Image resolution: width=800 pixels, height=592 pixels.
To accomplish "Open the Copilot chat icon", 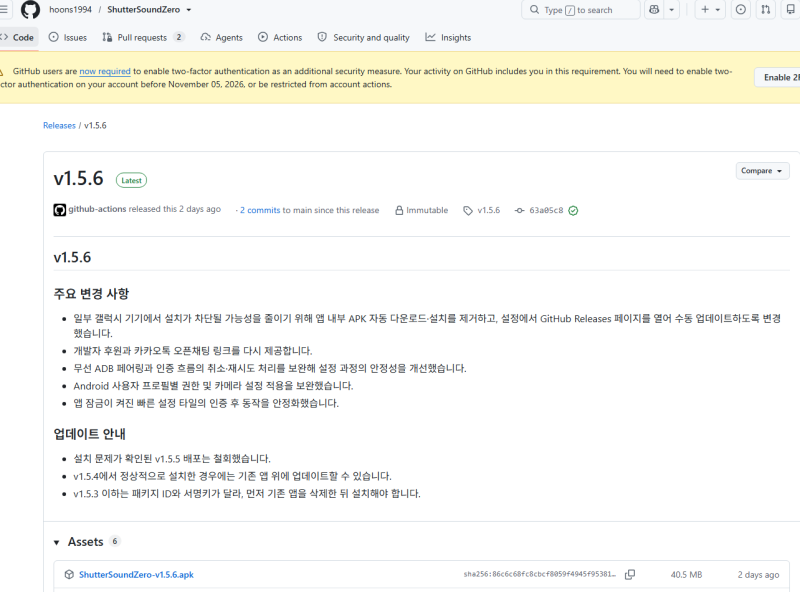I will (654, 10).
